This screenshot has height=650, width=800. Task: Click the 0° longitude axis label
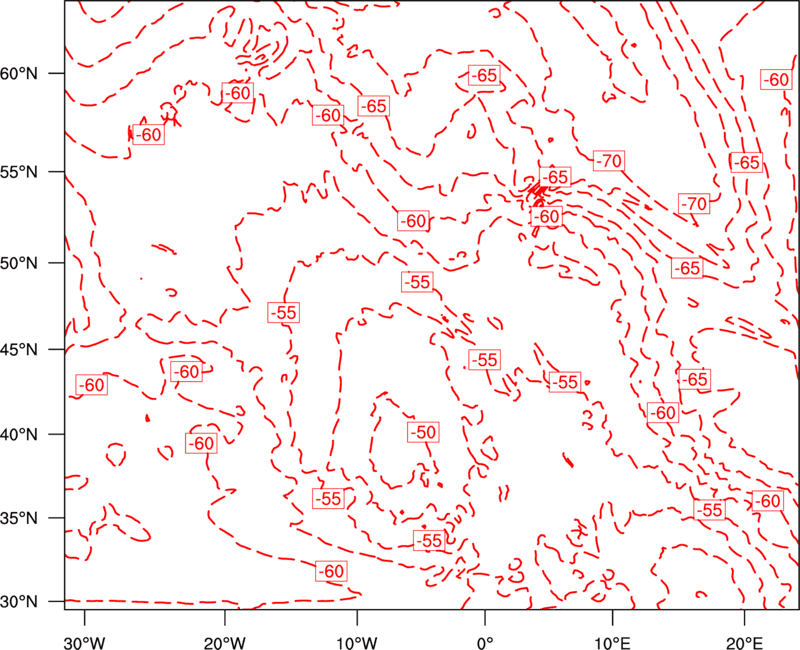tap(485, 642)
